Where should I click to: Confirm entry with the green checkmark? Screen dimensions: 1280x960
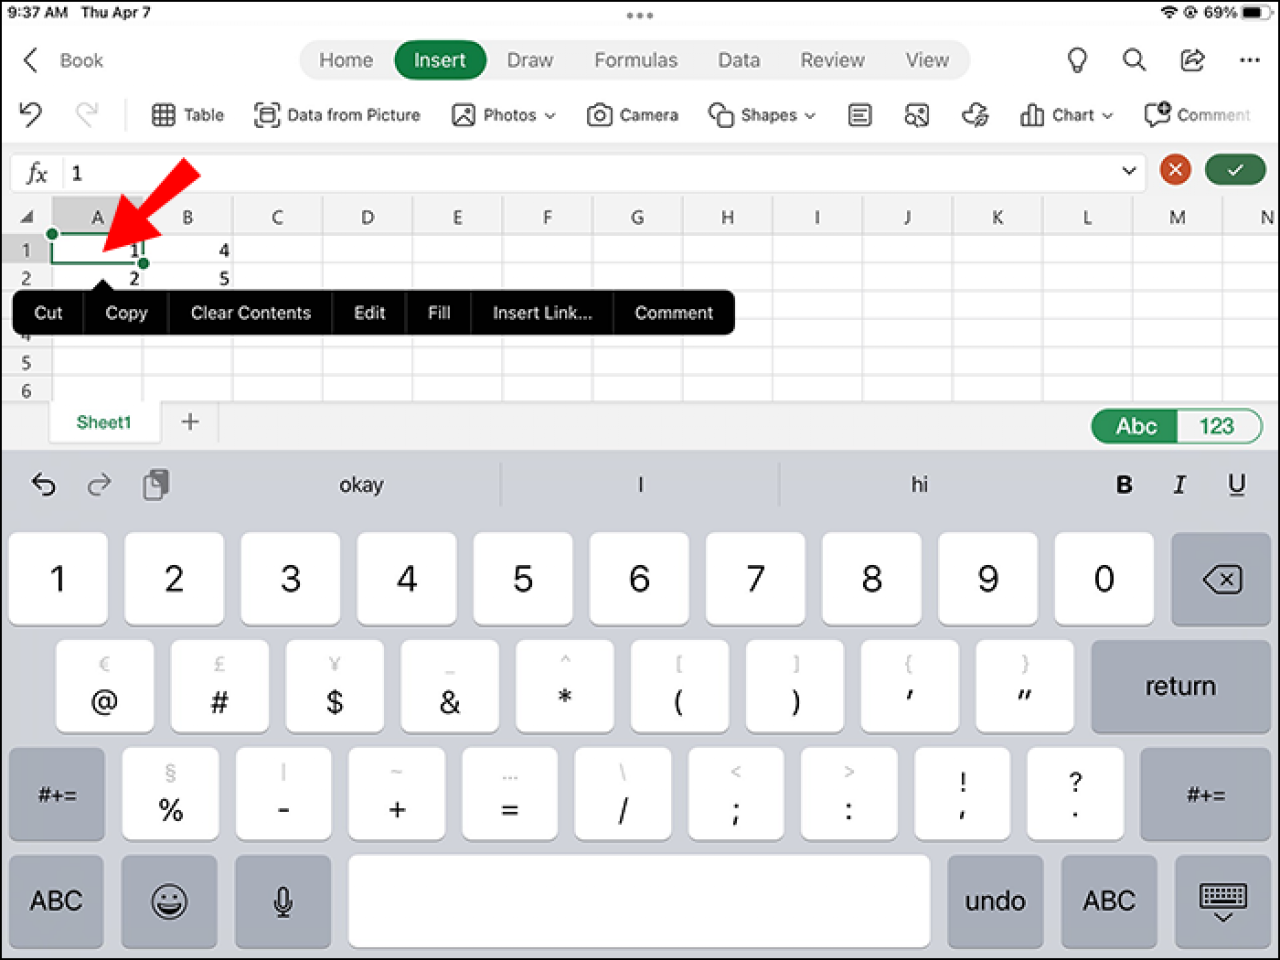click(1235, 169)
